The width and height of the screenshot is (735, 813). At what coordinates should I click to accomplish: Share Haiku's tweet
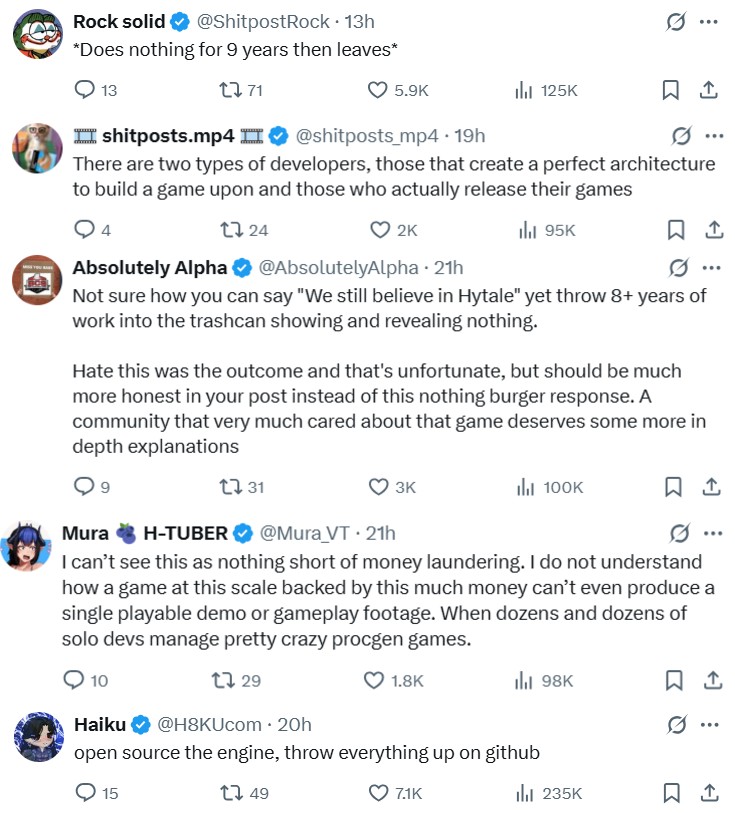point(708,793)
